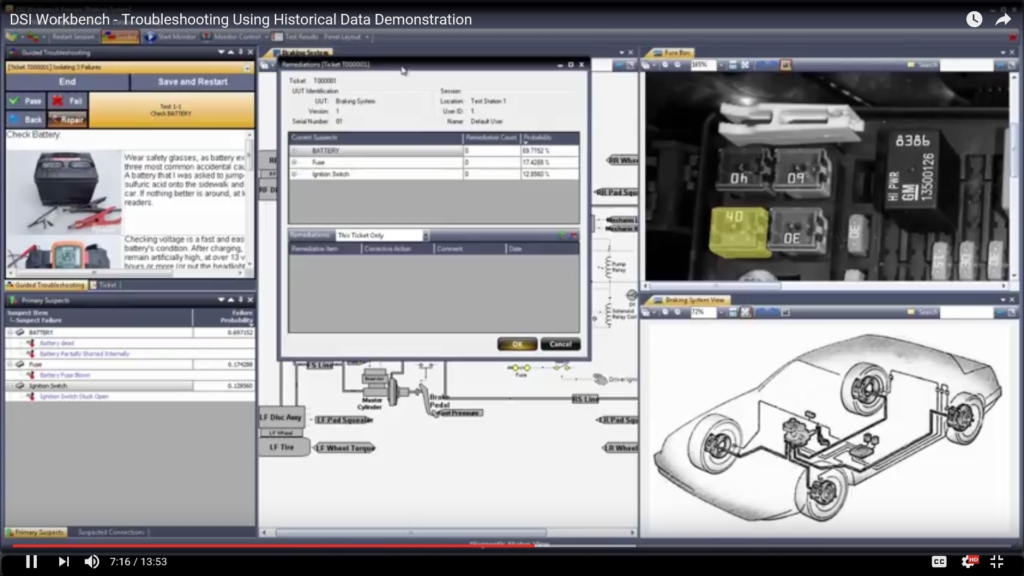This screenshot has height=576, width=1024.
Task: Select the Battery dead failure
Action: point(57,343)
